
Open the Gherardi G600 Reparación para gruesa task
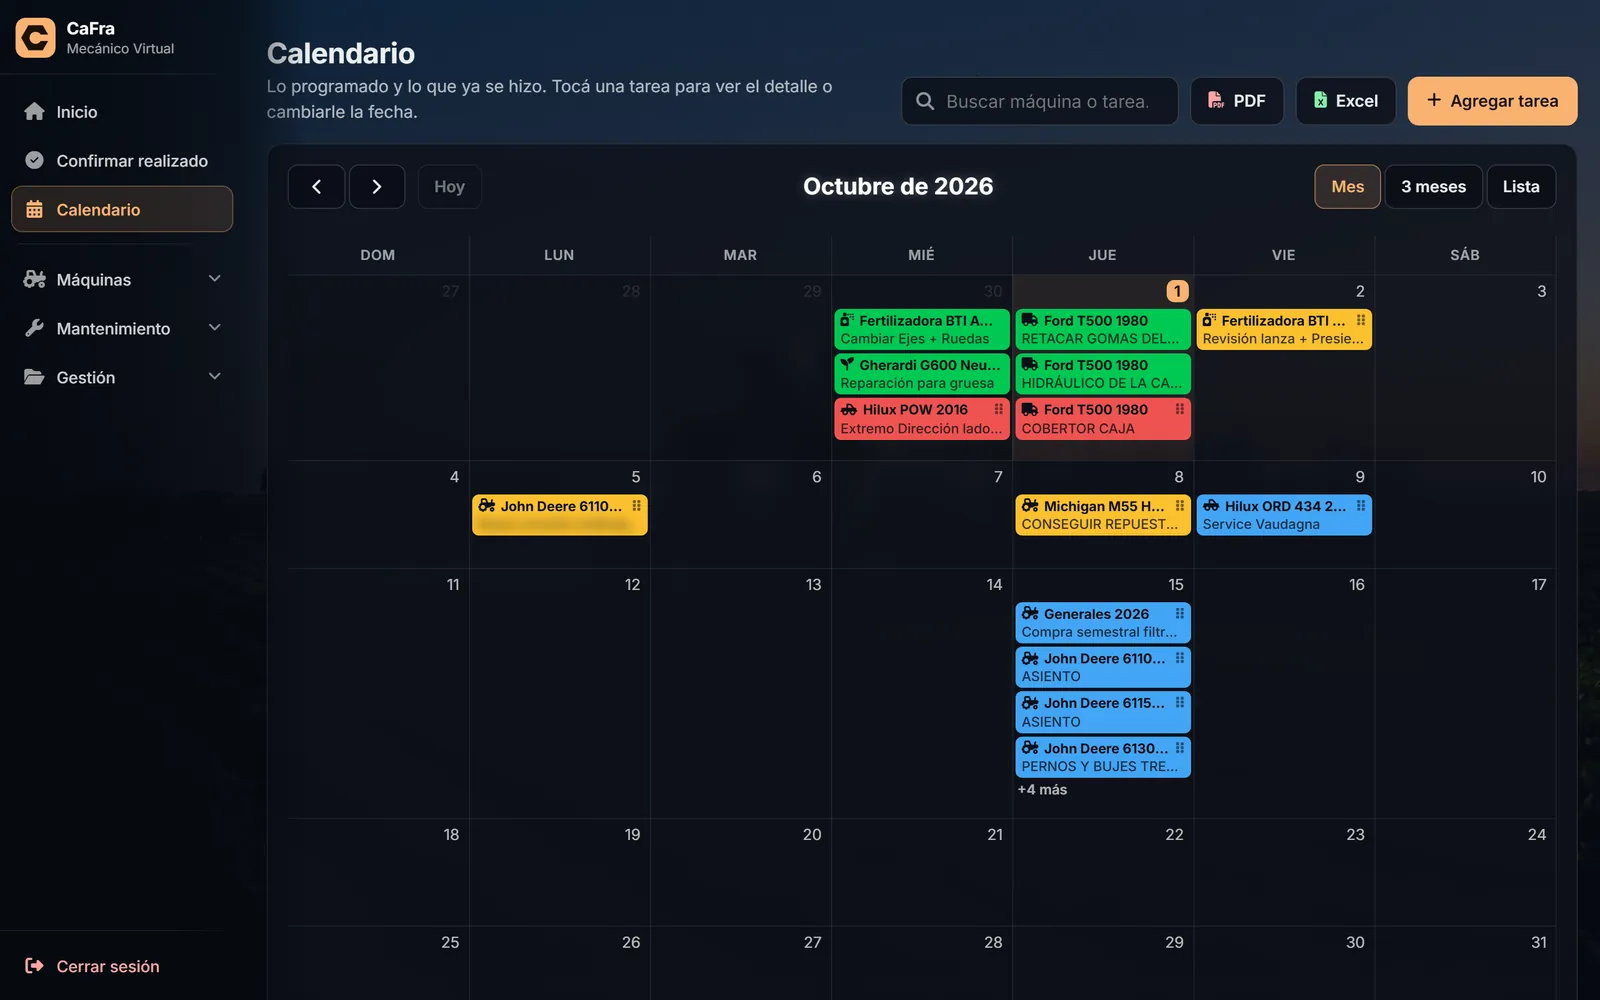click(x=921, y=374)
